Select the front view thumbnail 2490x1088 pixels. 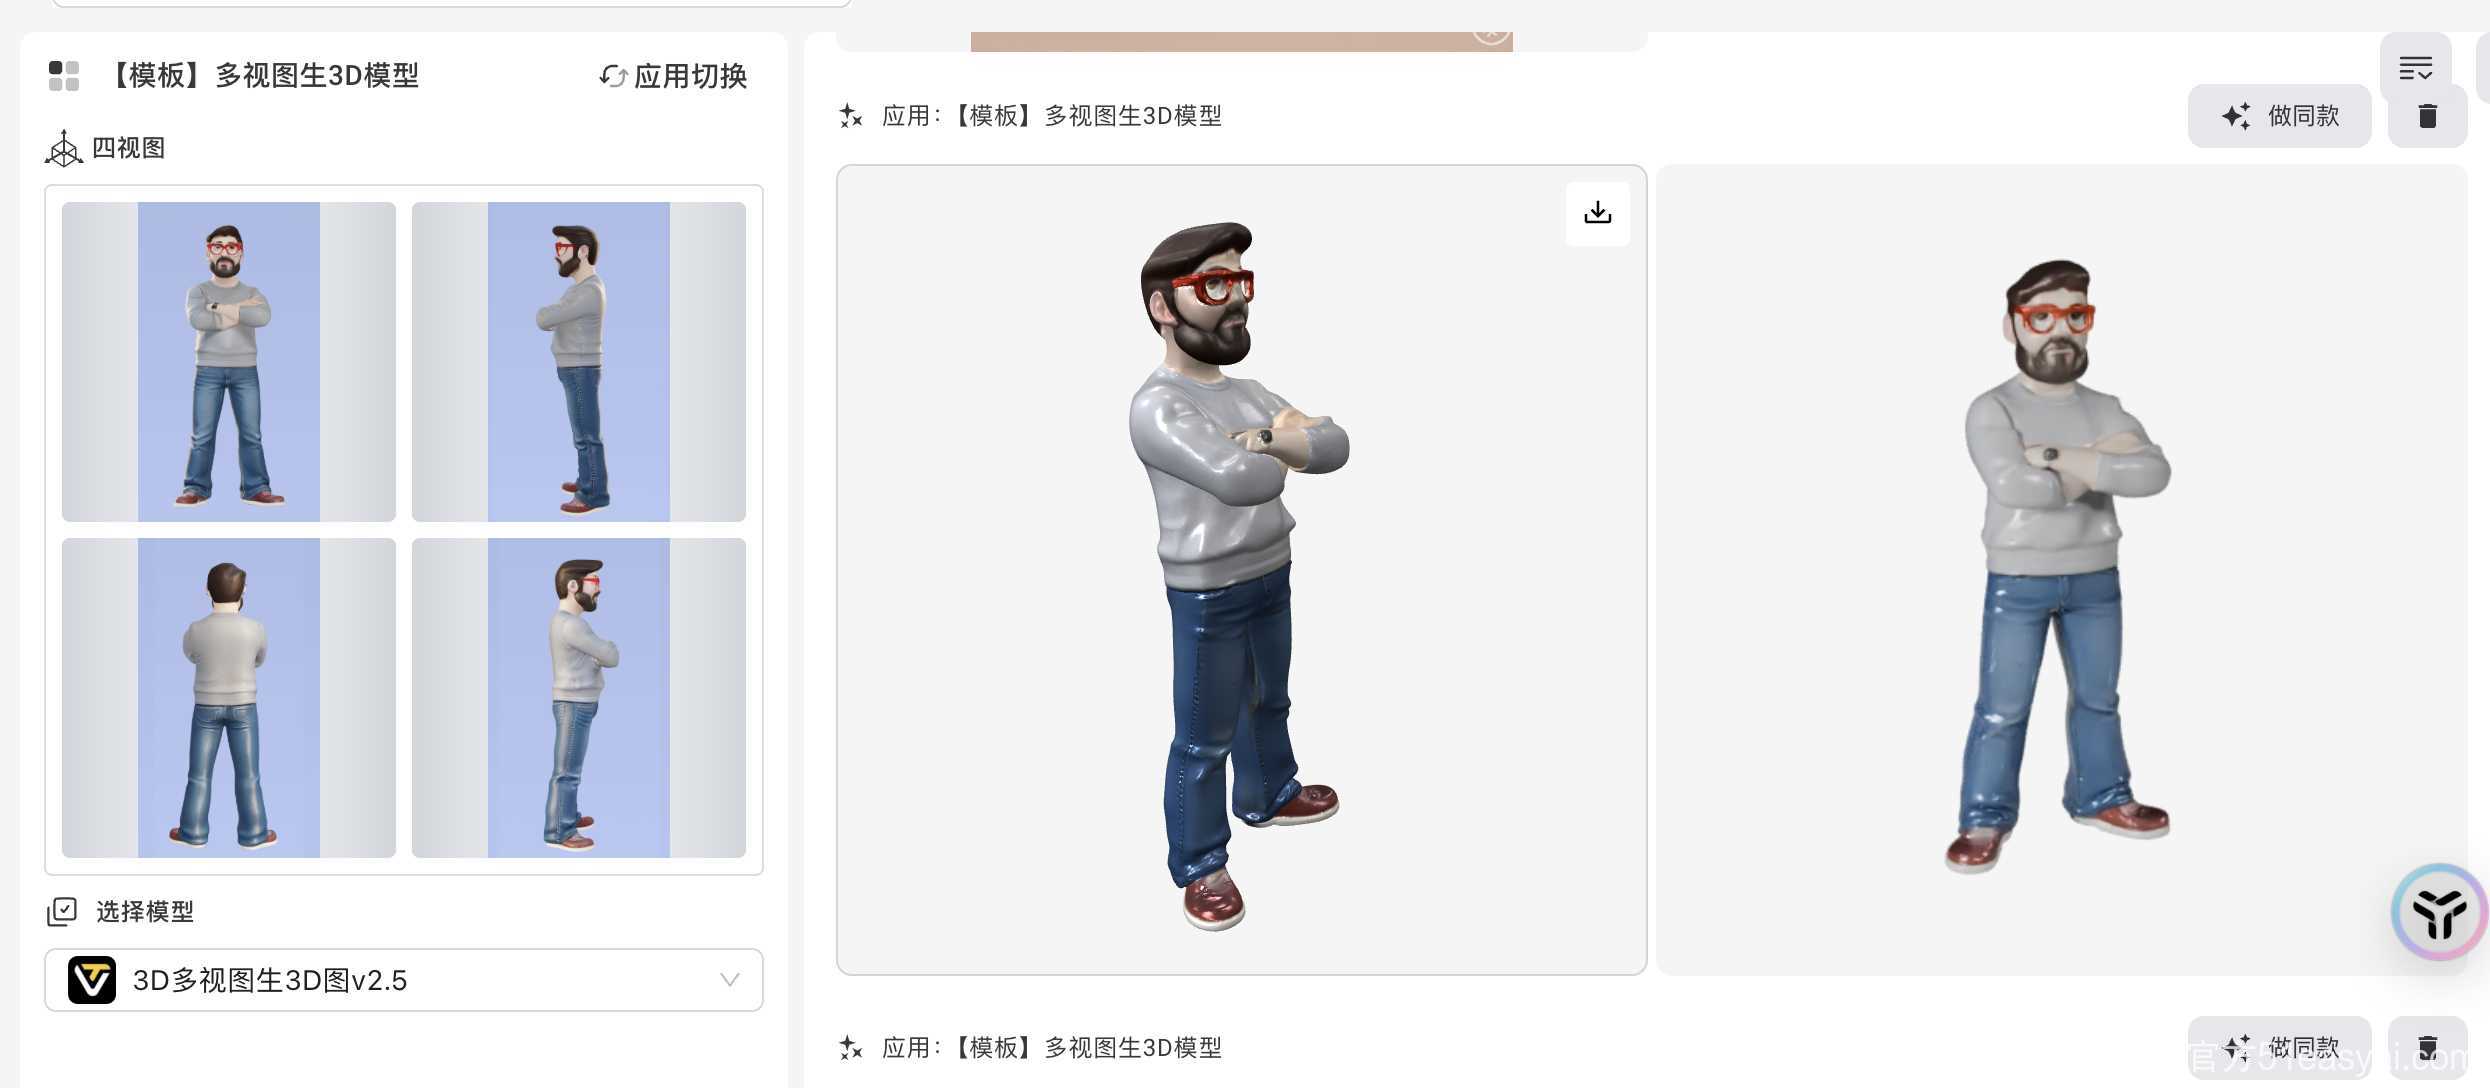point(229,362)
